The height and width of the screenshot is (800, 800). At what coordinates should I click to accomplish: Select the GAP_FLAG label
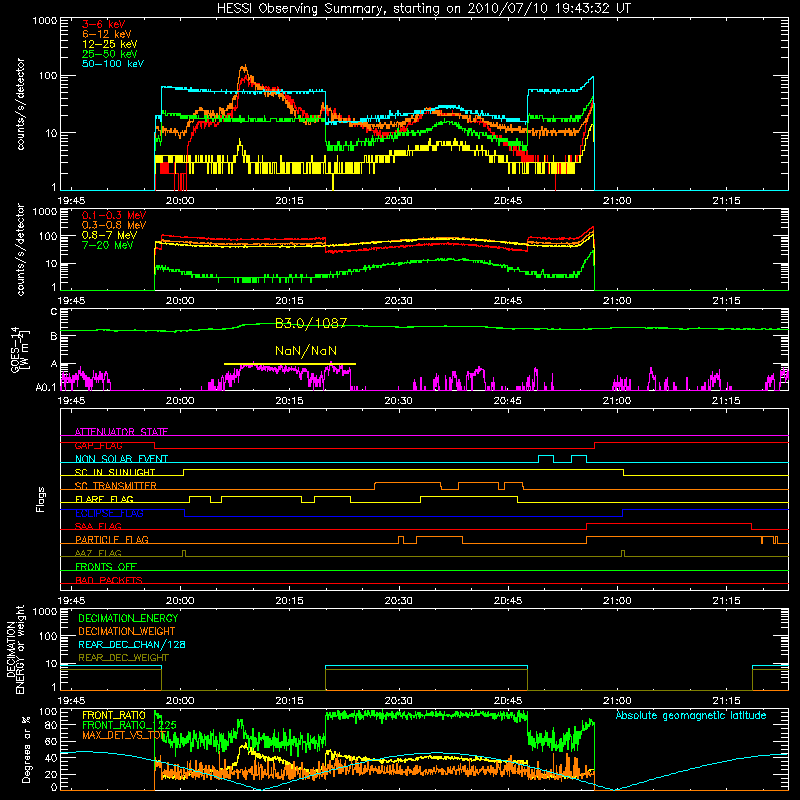click(98, 445)
